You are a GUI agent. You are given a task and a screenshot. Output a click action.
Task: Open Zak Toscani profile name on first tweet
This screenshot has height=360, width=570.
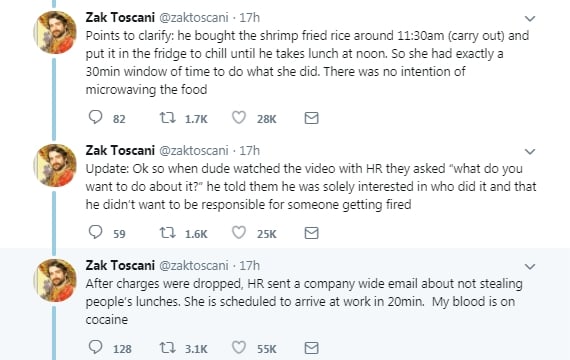point(120,17)
